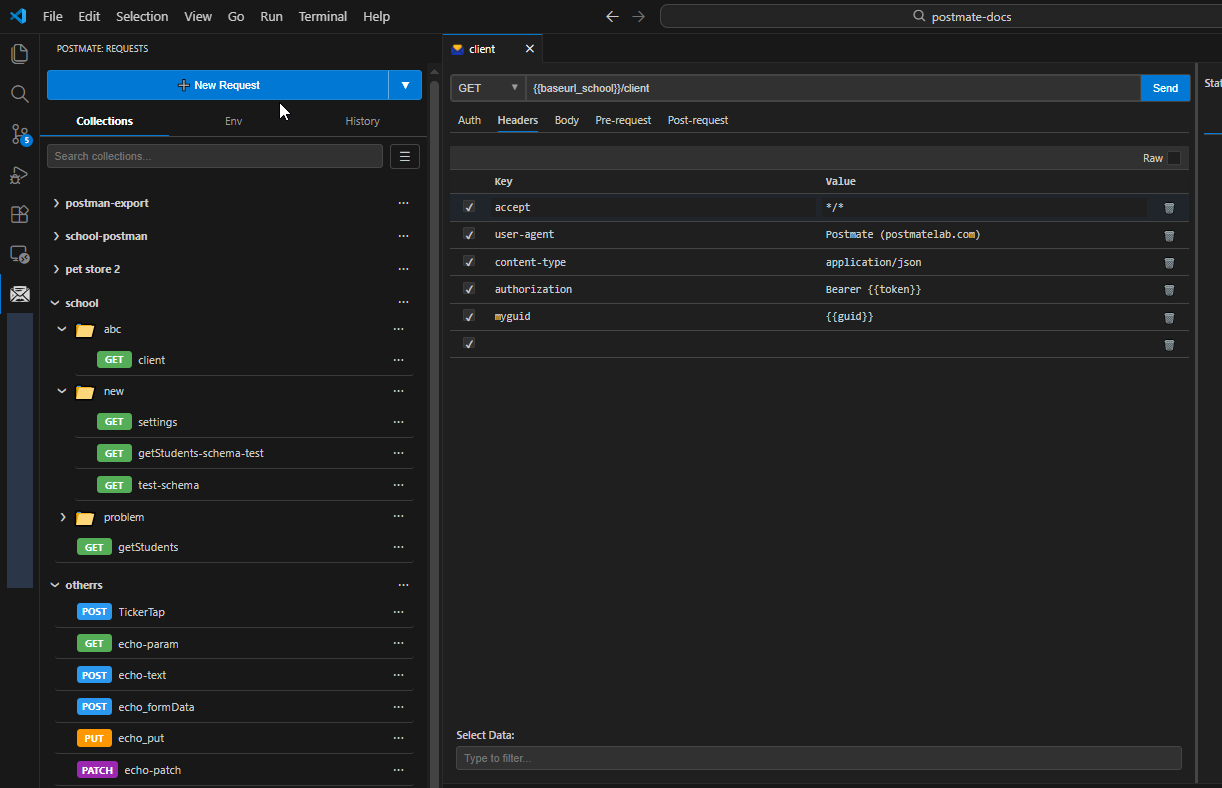The width and height of the screenshot is (1222, 788).
Task: Click the Select Data filter field
Action: 817,758
